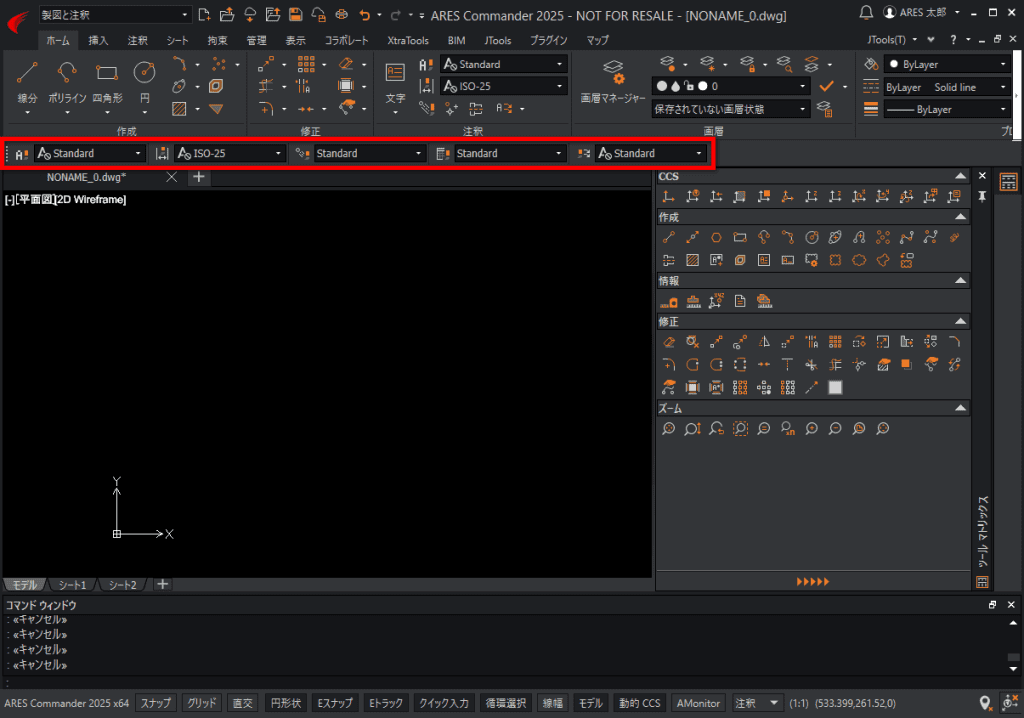Select the 円 (Circle) tool

(x=145, y=80)
